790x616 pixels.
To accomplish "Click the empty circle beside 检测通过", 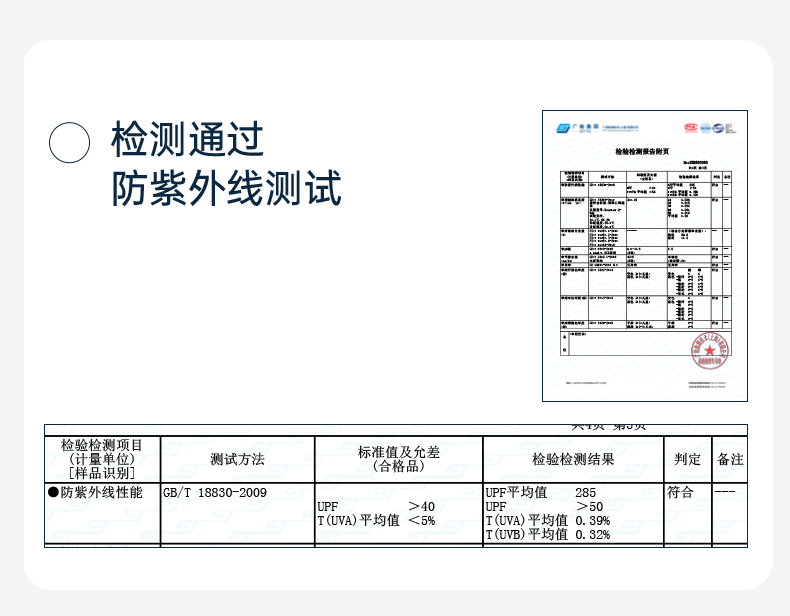I will tap(70, 143).
